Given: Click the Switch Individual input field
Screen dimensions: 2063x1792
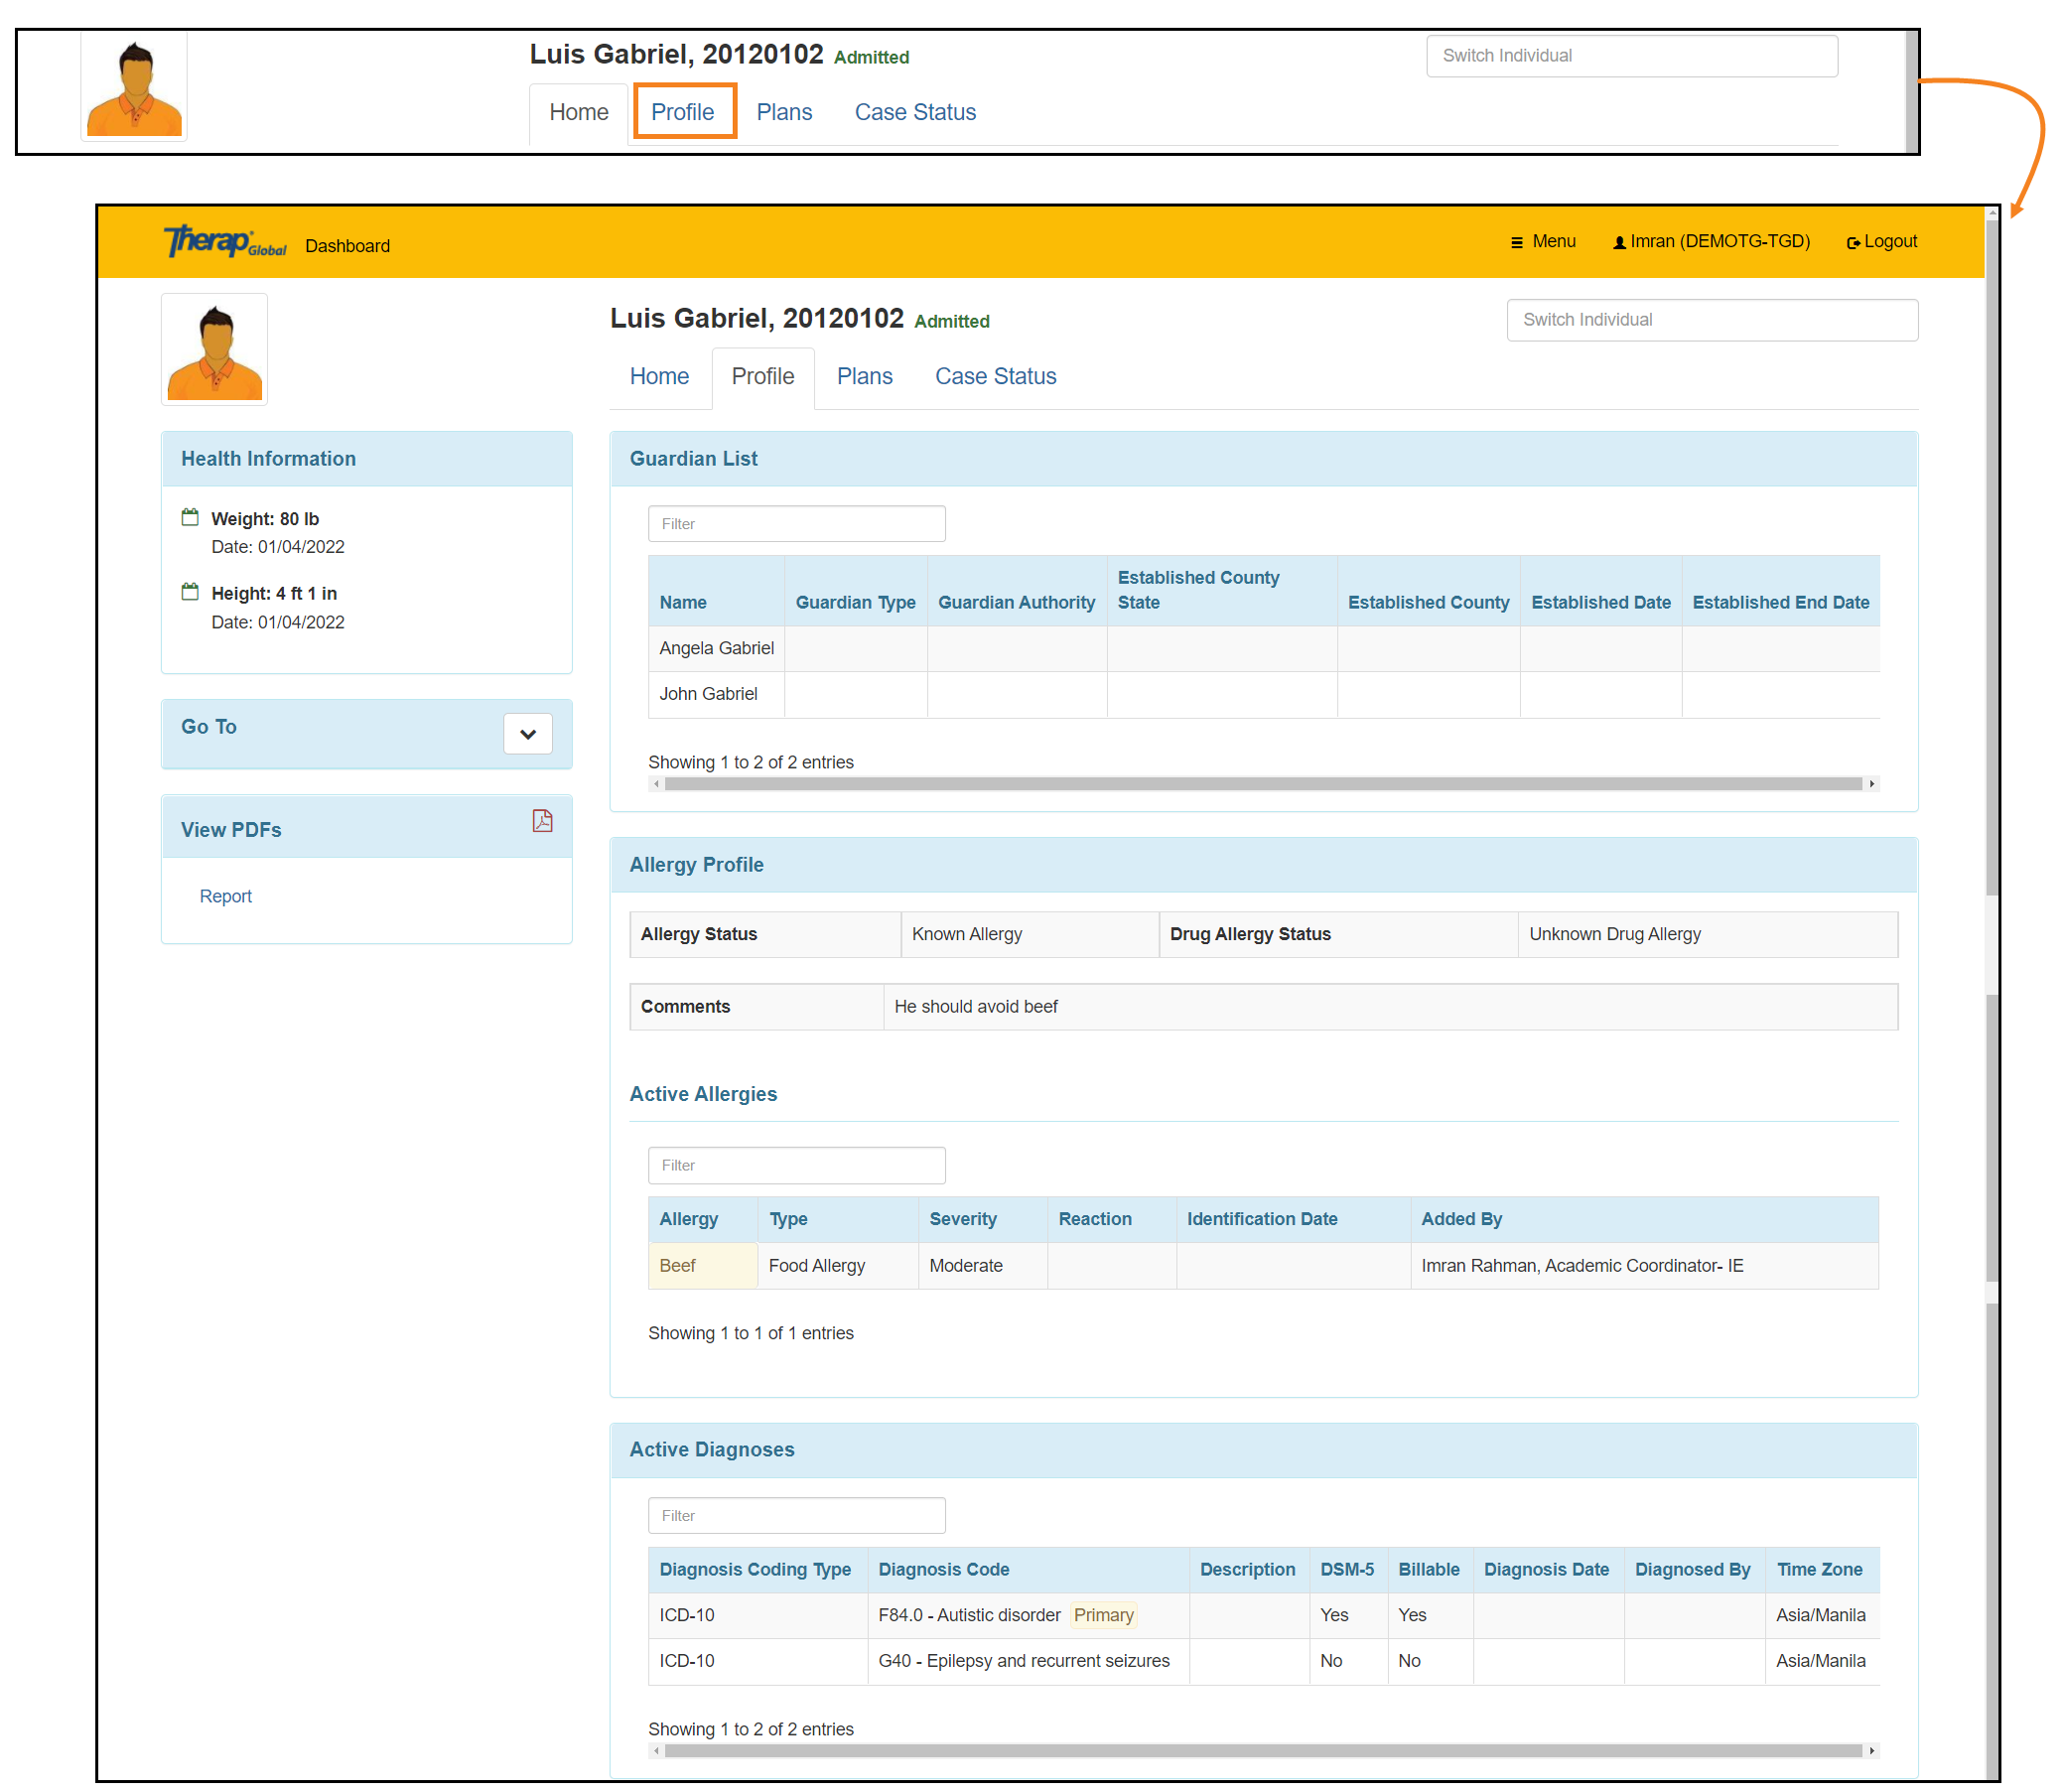Looking at the screenshot, I should coord(1711,319).
